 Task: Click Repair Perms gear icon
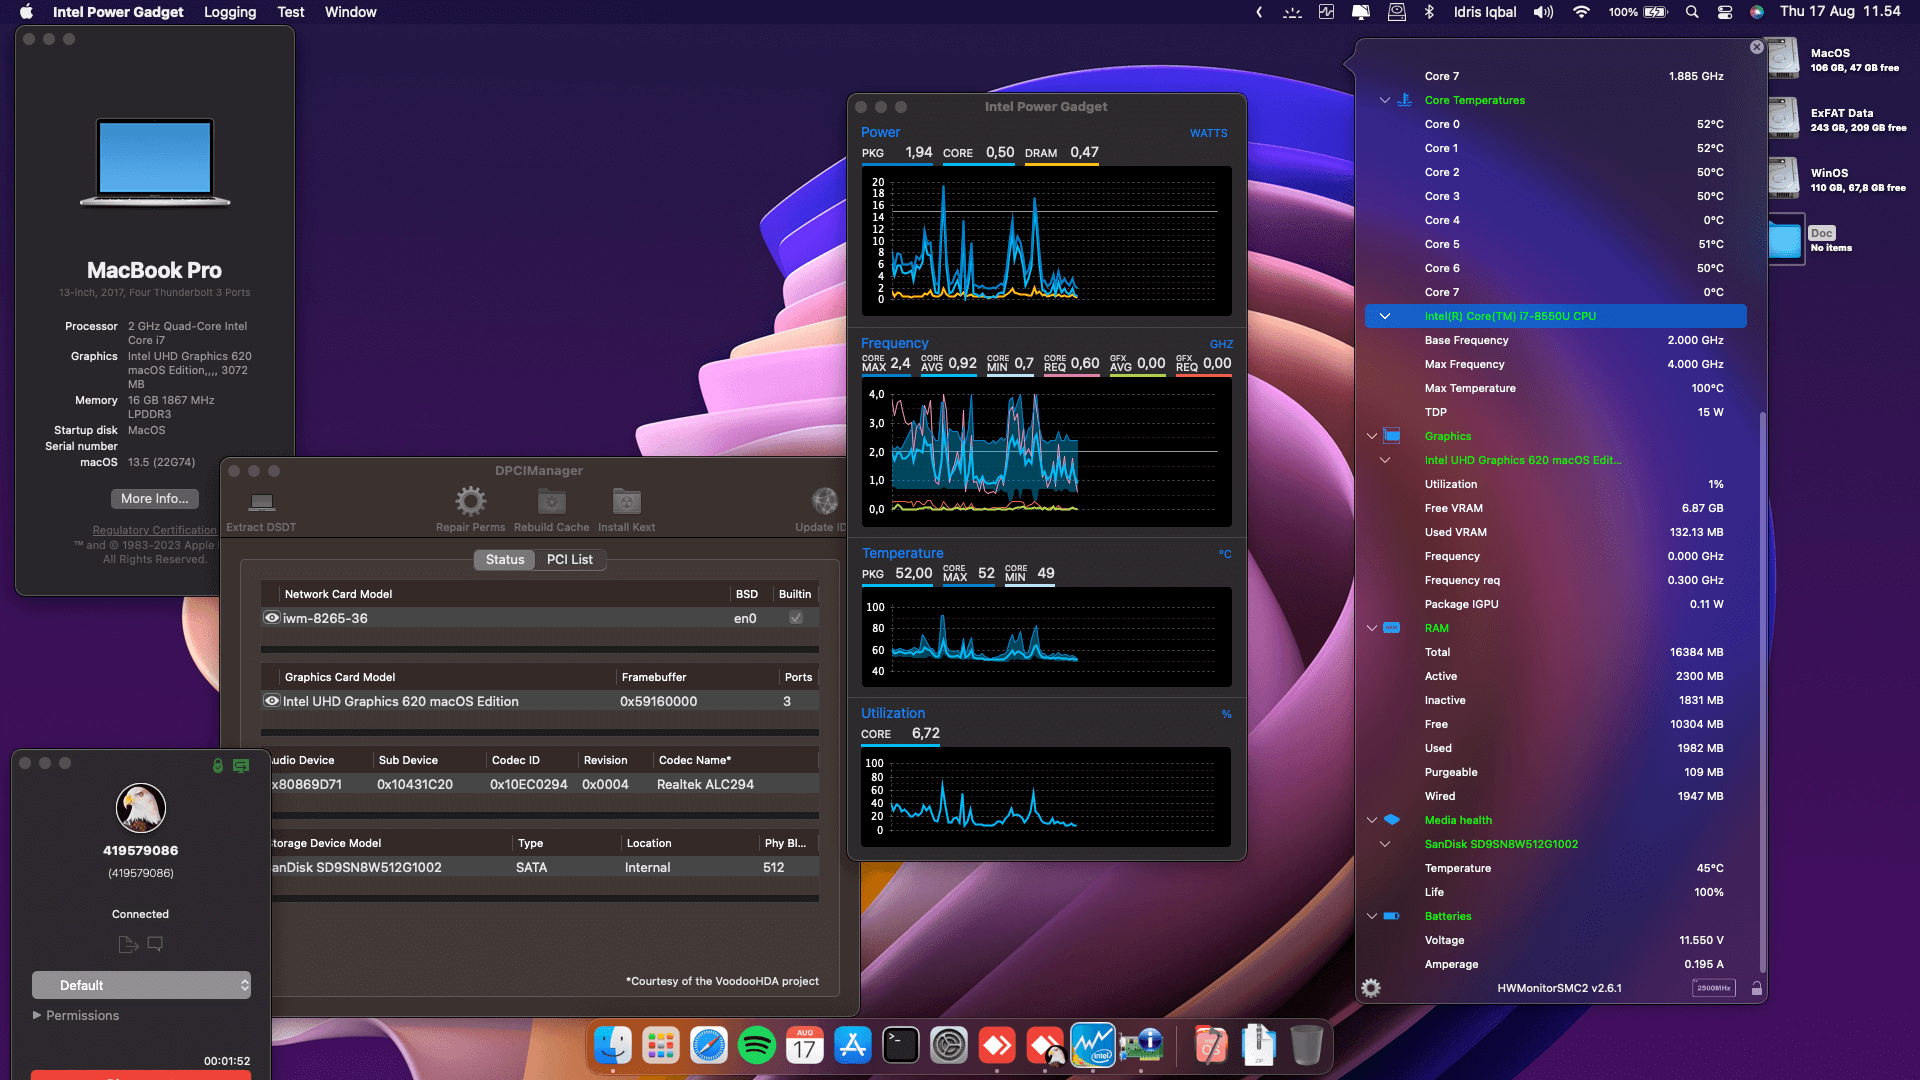click(471, 501)
